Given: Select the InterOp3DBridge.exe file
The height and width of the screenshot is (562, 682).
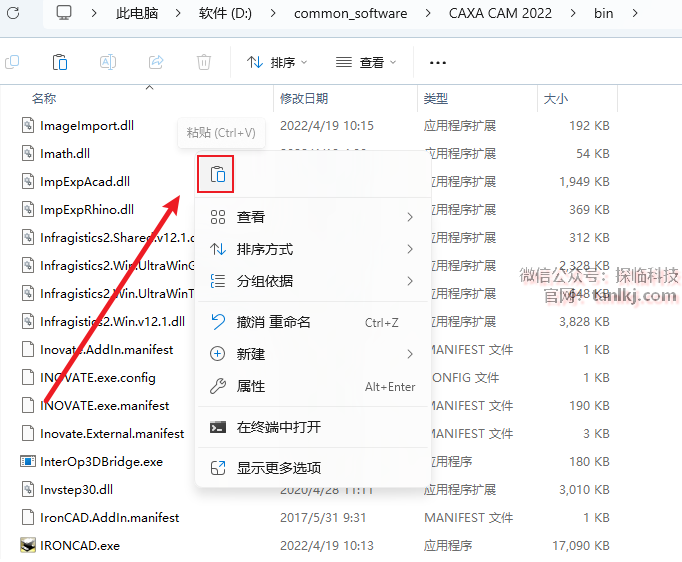Looking at the screenshot, I should tap(100, 462).
